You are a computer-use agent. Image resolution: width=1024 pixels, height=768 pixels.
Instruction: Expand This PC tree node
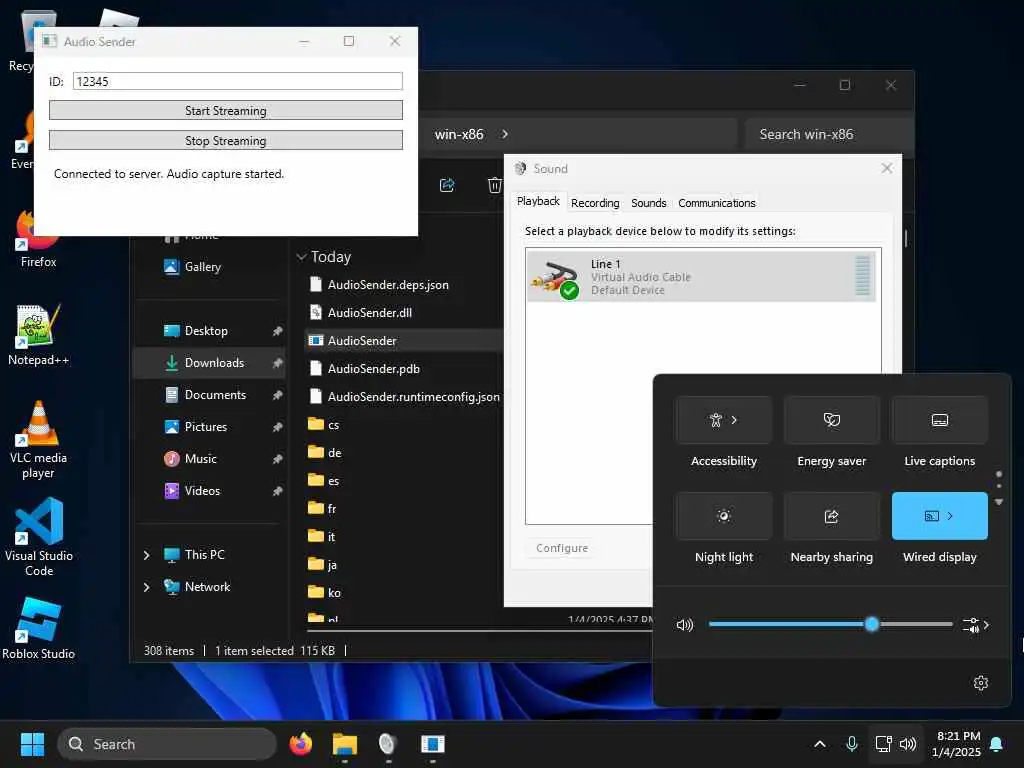(x=146, y=555)
